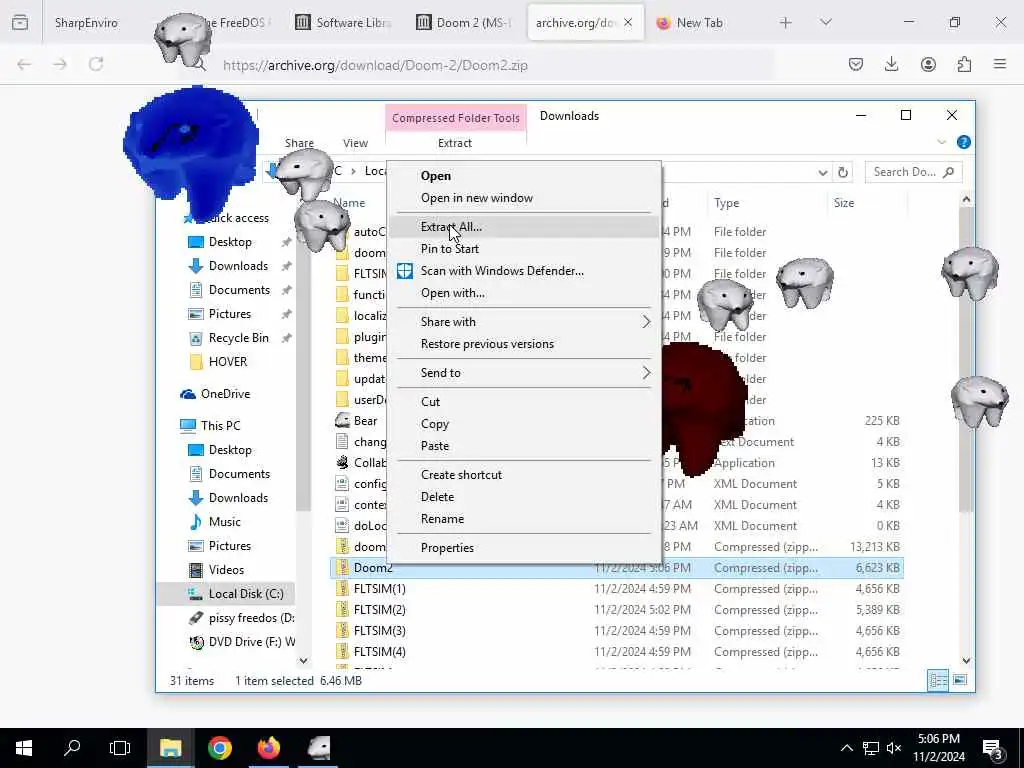Choose Open in new window
Viewport: 1024px width, 768px height.
pyautogui.click(x=522, y=198)
